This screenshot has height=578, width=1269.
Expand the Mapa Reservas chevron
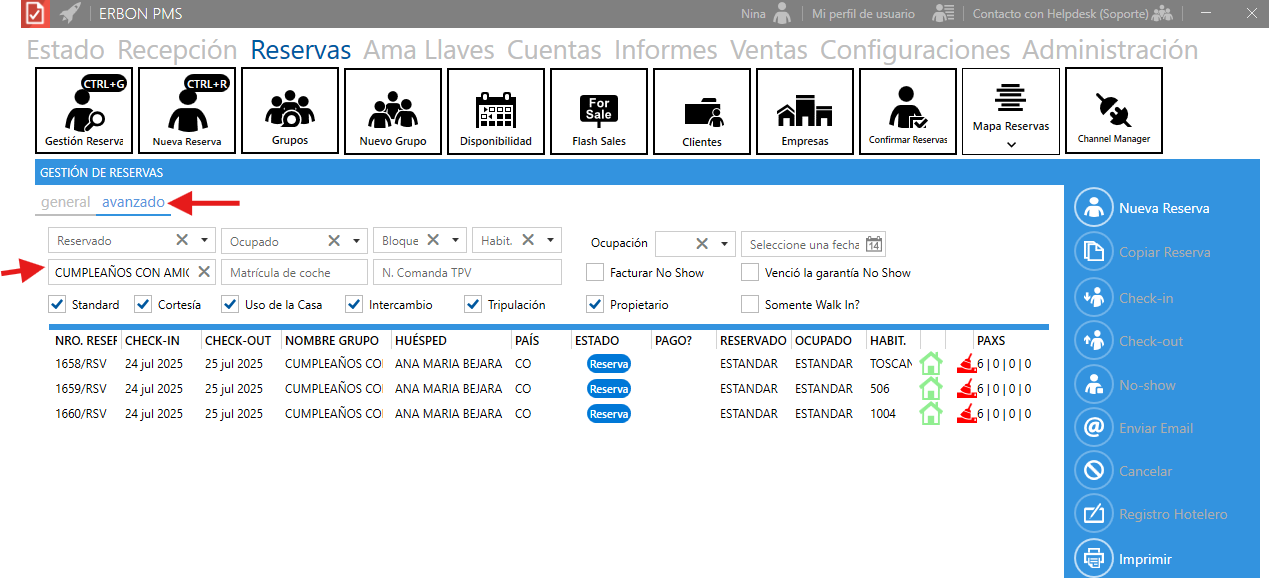tap(1011, 144)
